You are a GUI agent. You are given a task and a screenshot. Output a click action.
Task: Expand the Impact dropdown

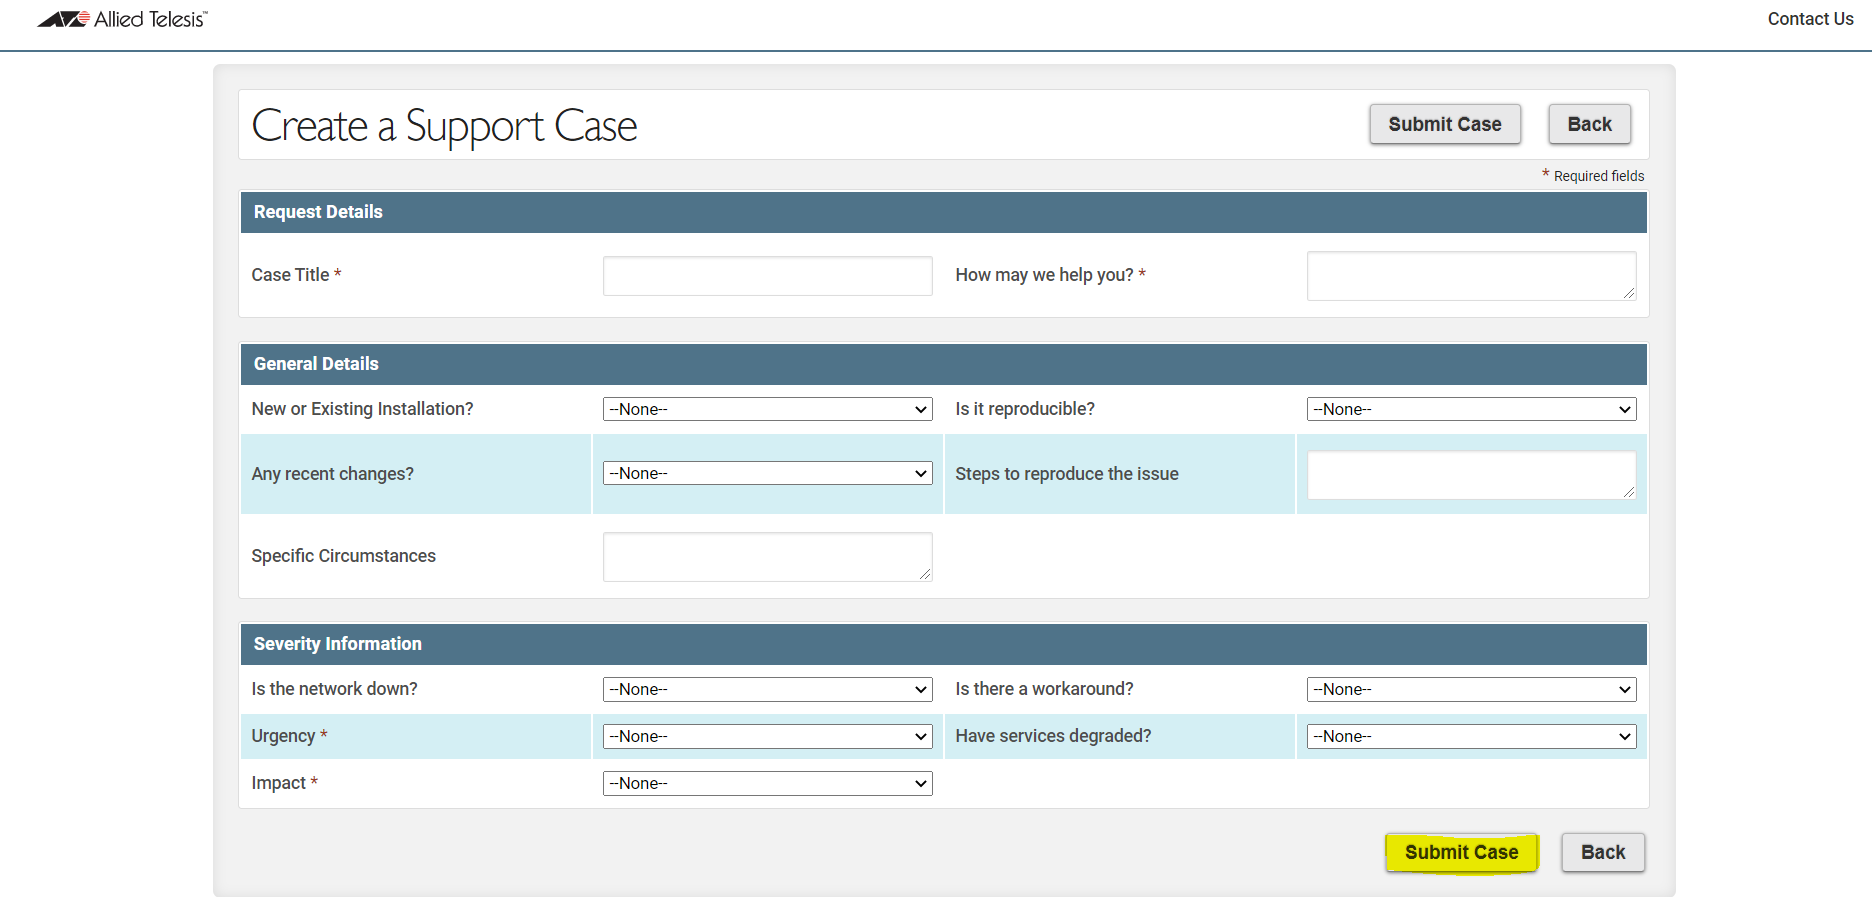coord(767,783)
